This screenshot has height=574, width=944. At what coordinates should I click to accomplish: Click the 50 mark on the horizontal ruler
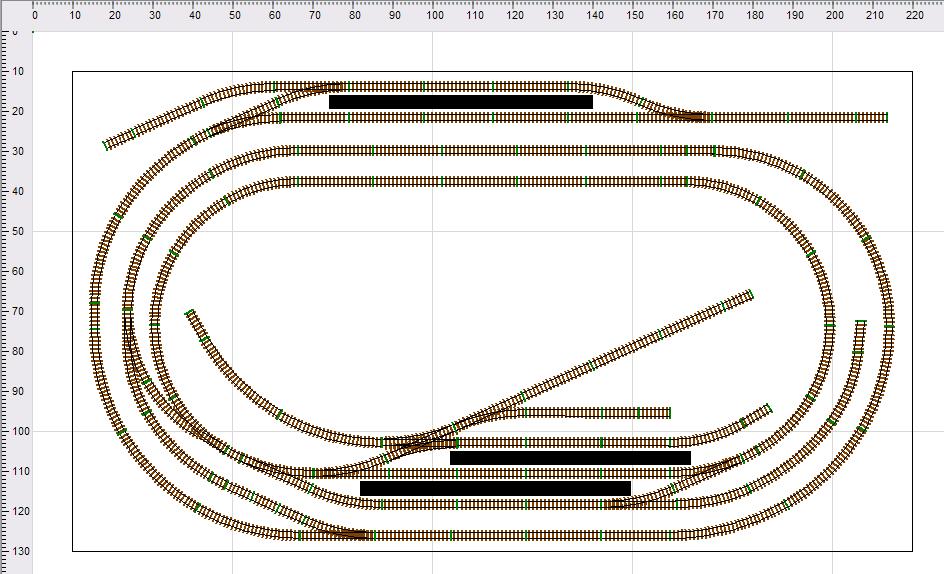click(235, 15)
